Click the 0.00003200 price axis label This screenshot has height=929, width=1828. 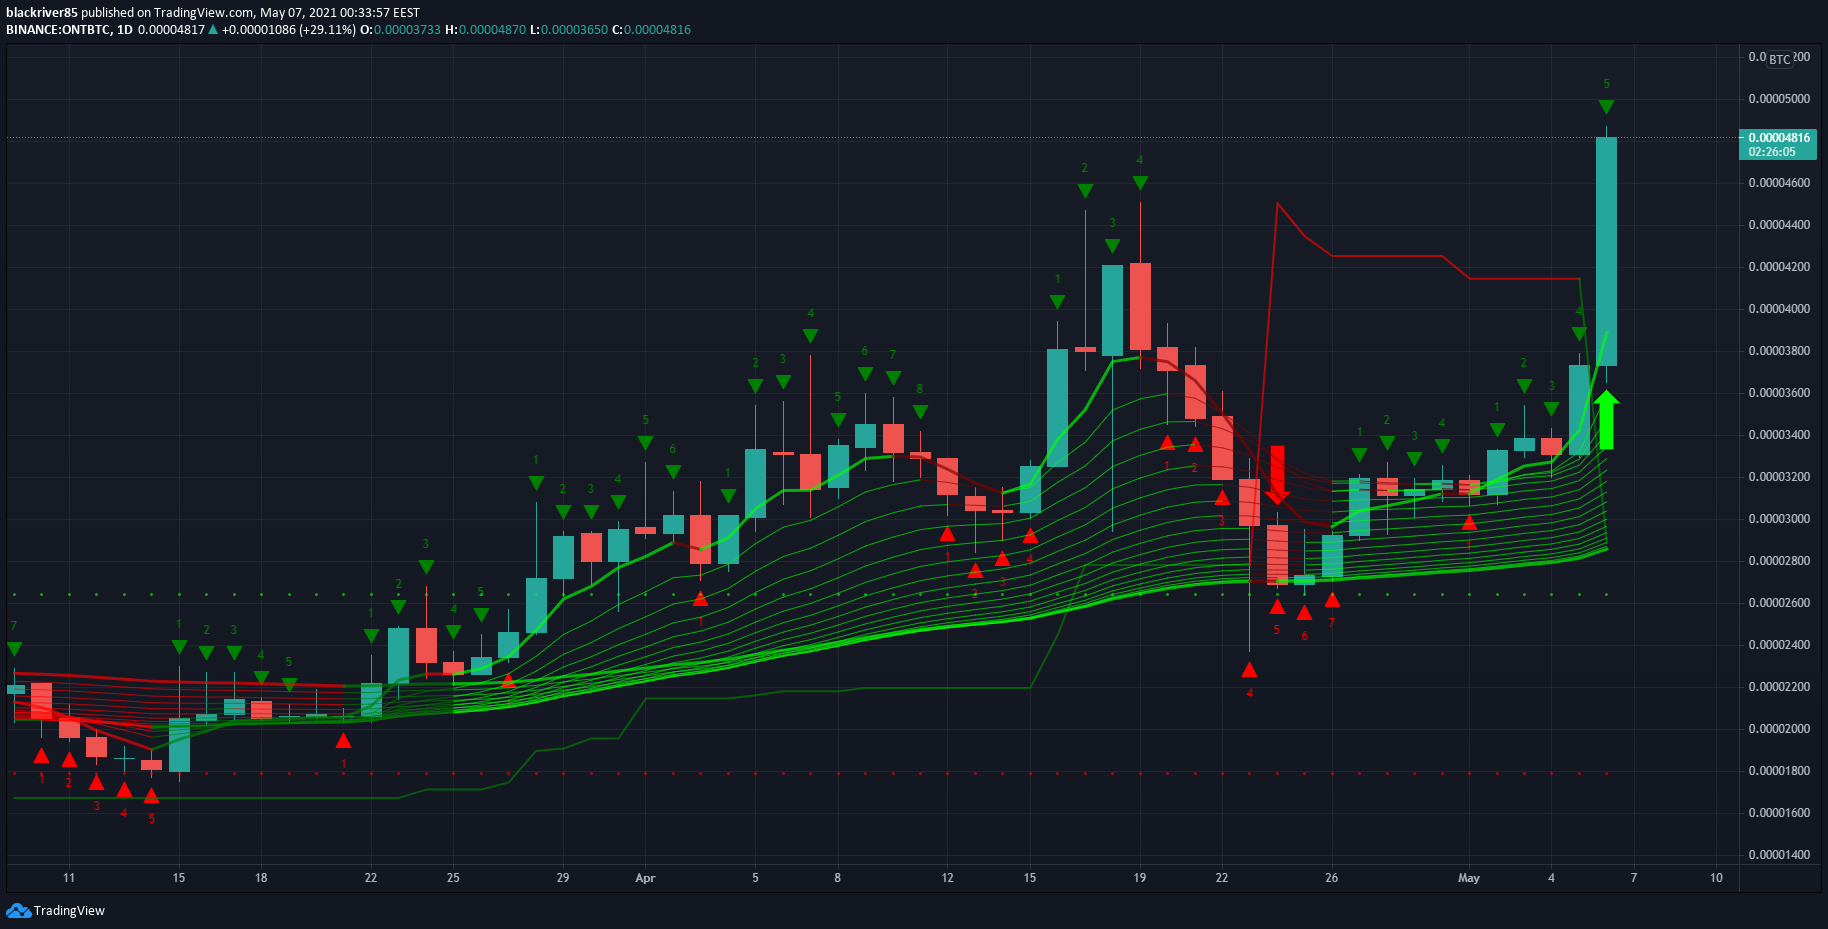pyautogui.click(x=1779, y=477)
